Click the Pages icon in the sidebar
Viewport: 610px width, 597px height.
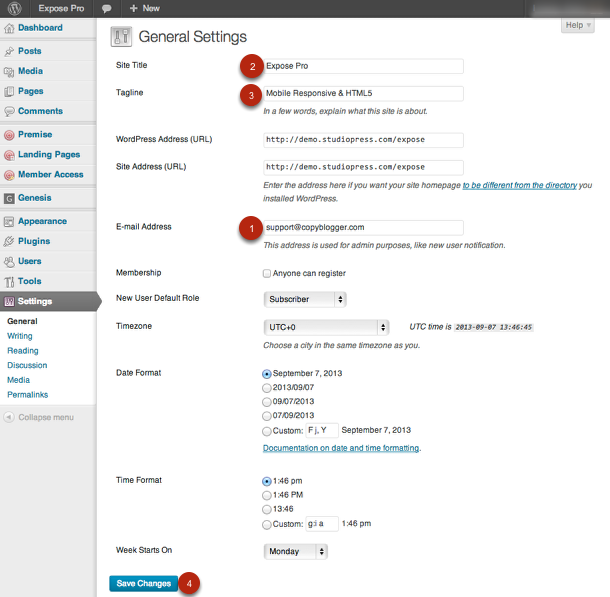pos(9,92)
